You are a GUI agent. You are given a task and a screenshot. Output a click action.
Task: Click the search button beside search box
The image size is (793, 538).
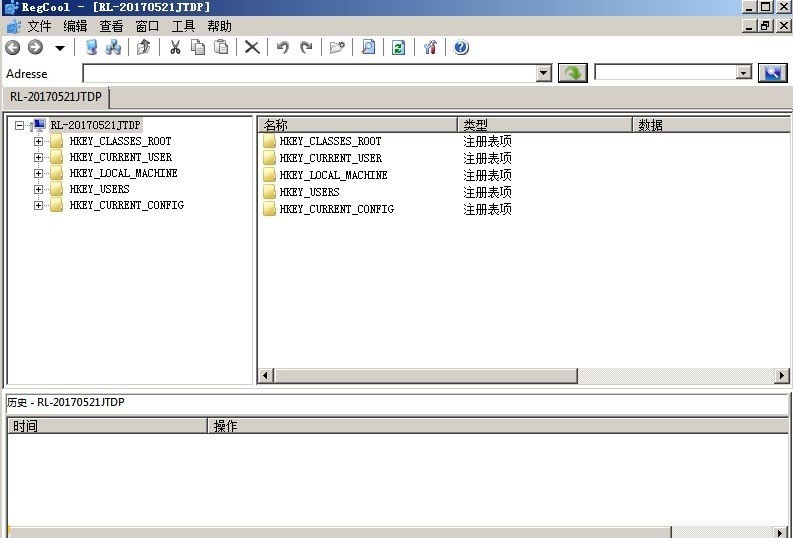[772, 73]
